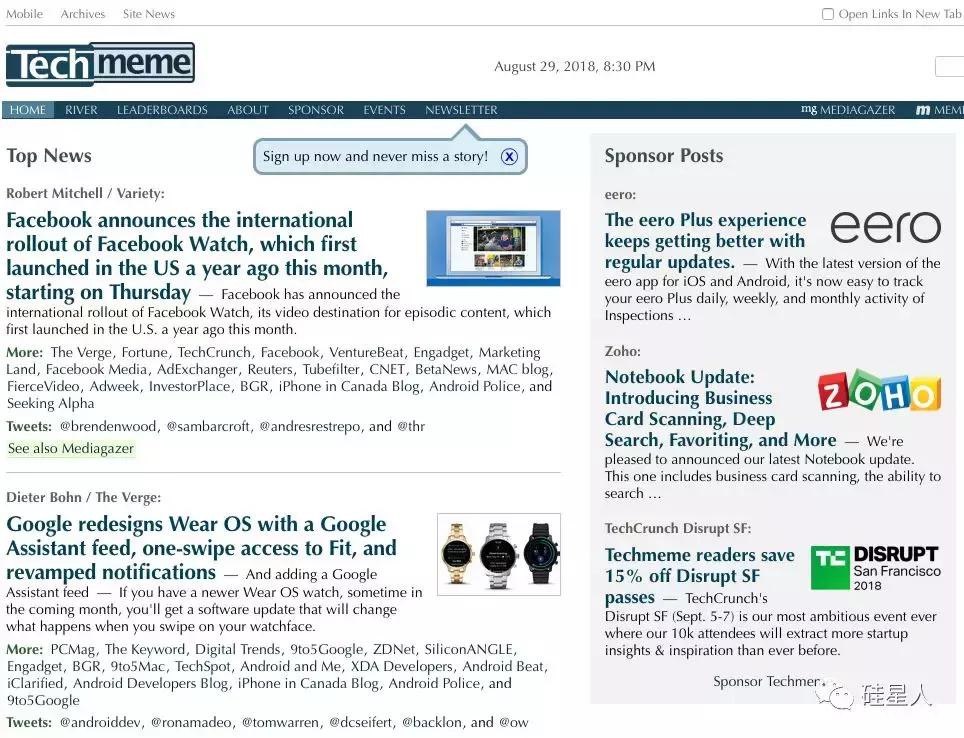Open the Archives link
964x738 pixels.
[x=83, y=14]
